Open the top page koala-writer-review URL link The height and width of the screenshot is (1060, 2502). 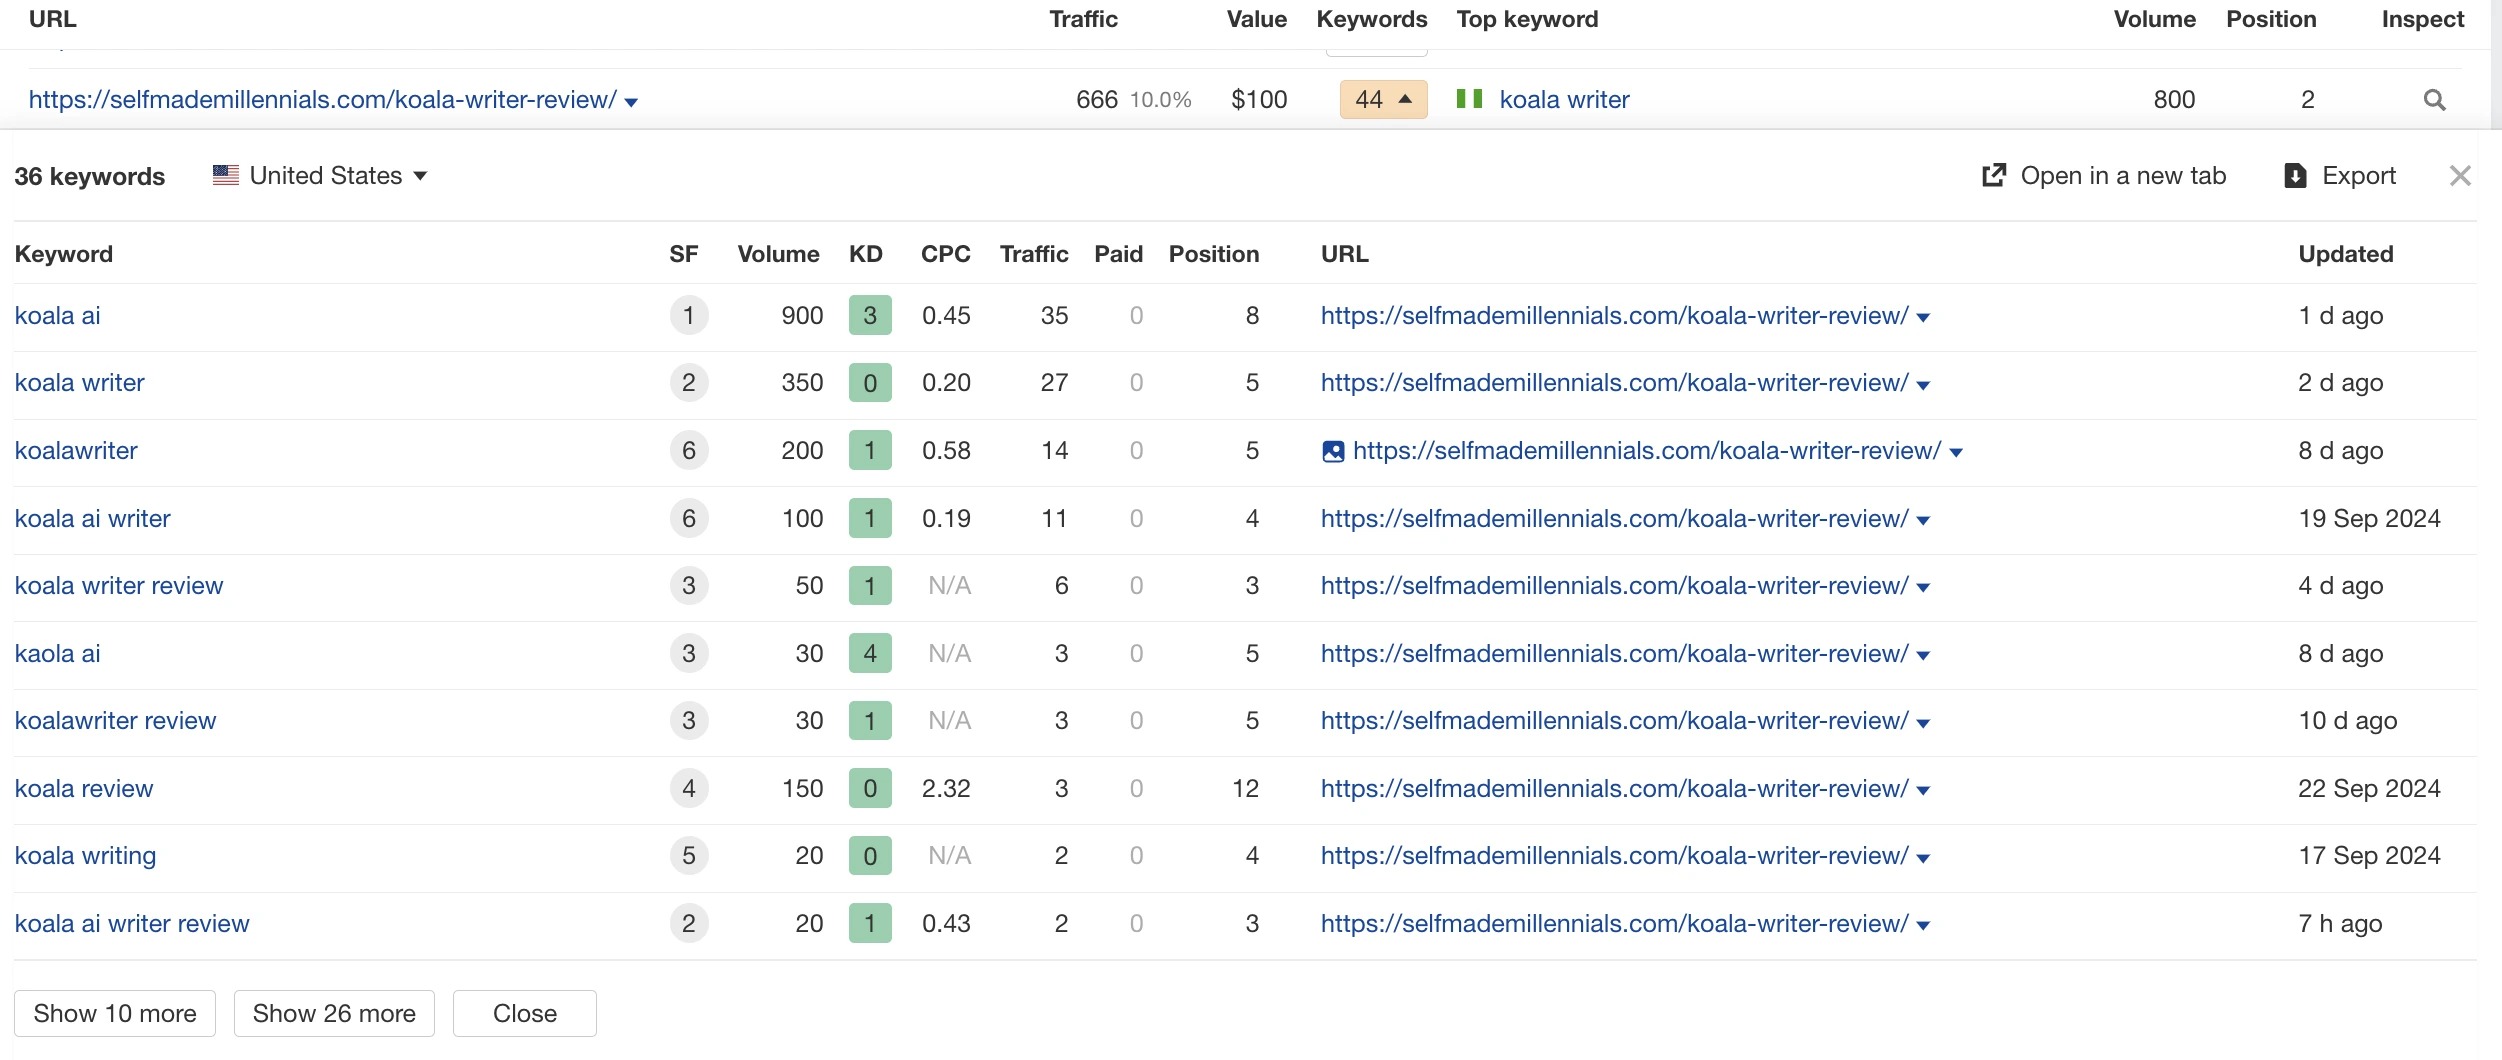[x=322, y=100]
